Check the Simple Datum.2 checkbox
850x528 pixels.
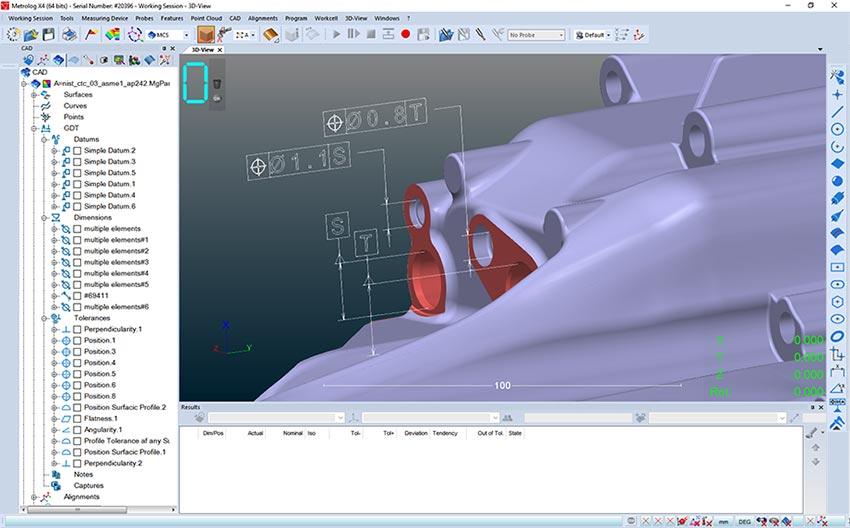click(77, 150)
